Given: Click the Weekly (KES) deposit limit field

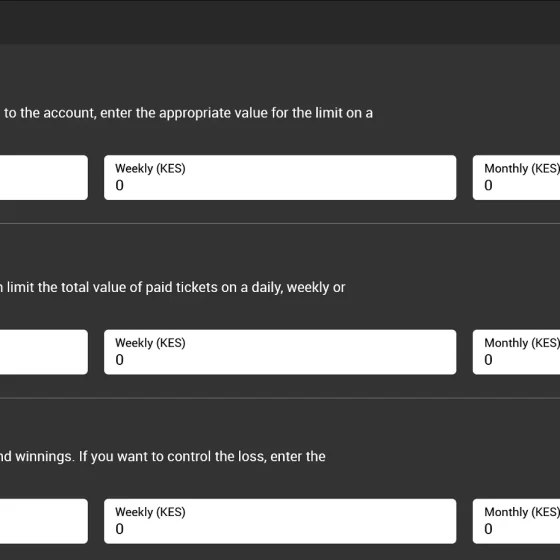Looking at the screenshot, I should click(280, 178).
